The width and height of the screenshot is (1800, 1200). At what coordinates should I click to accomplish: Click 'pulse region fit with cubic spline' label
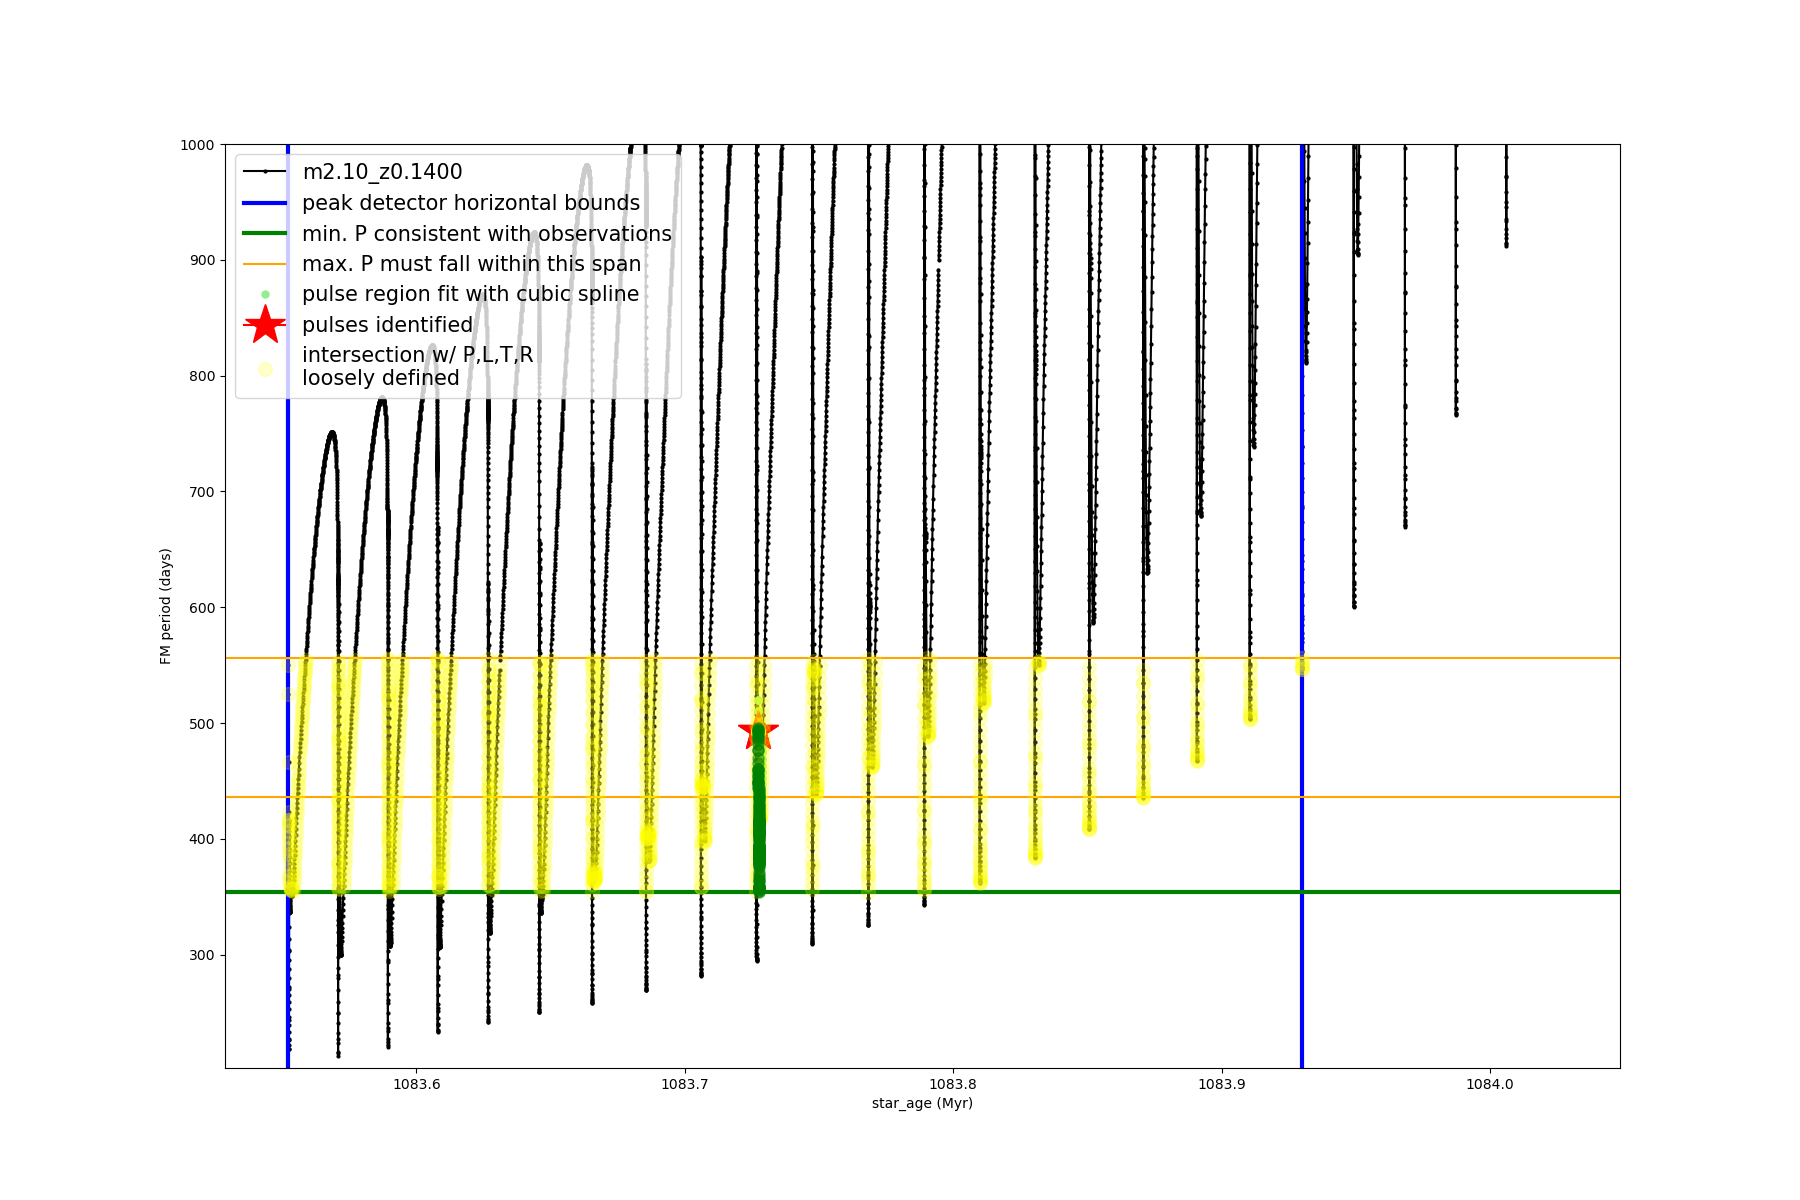click(470, 294)
